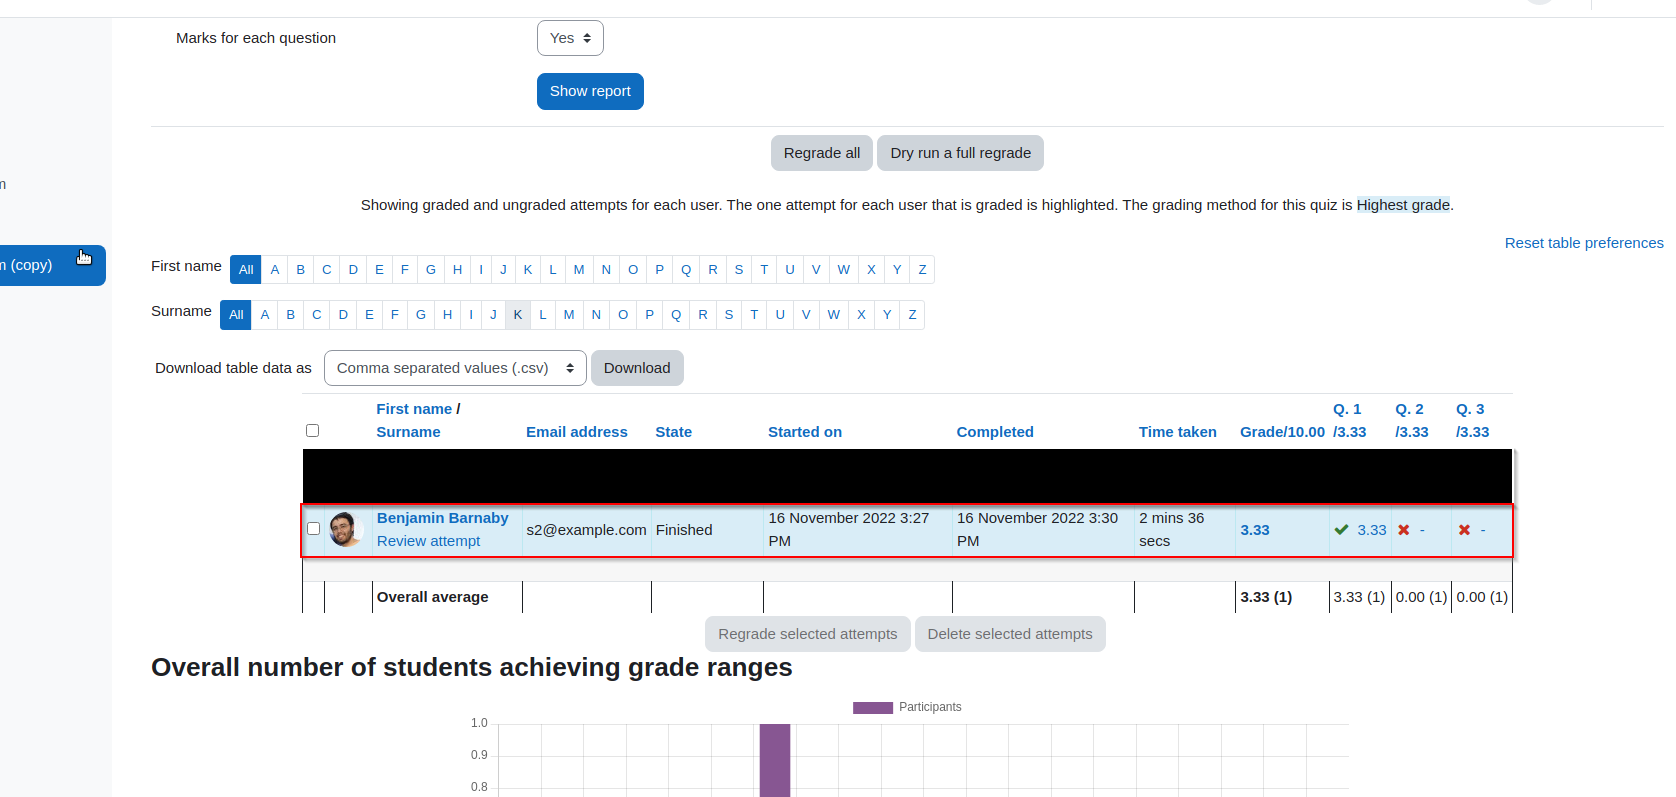Click the red cross icon for Q.2
The image size is (1676, 797).
(1404, 530)
